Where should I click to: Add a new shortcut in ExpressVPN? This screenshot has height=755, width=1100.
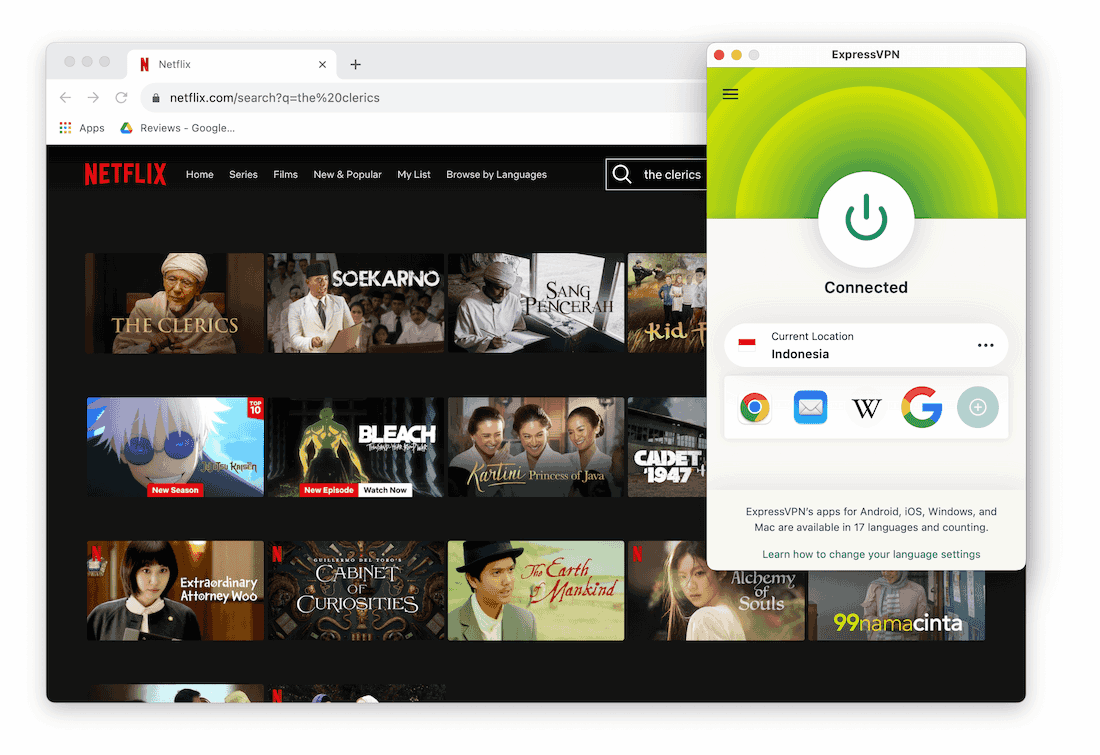click(977, 407)
